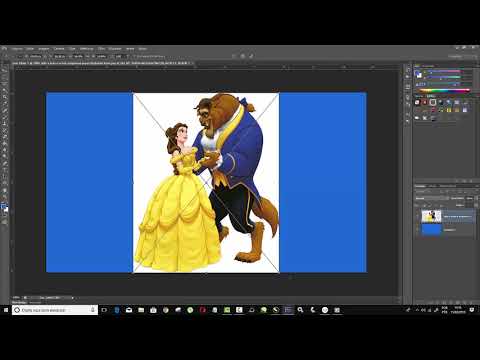Open Task View on the taskbar
This screenshot has height=360, width=480.
(104, 310)
